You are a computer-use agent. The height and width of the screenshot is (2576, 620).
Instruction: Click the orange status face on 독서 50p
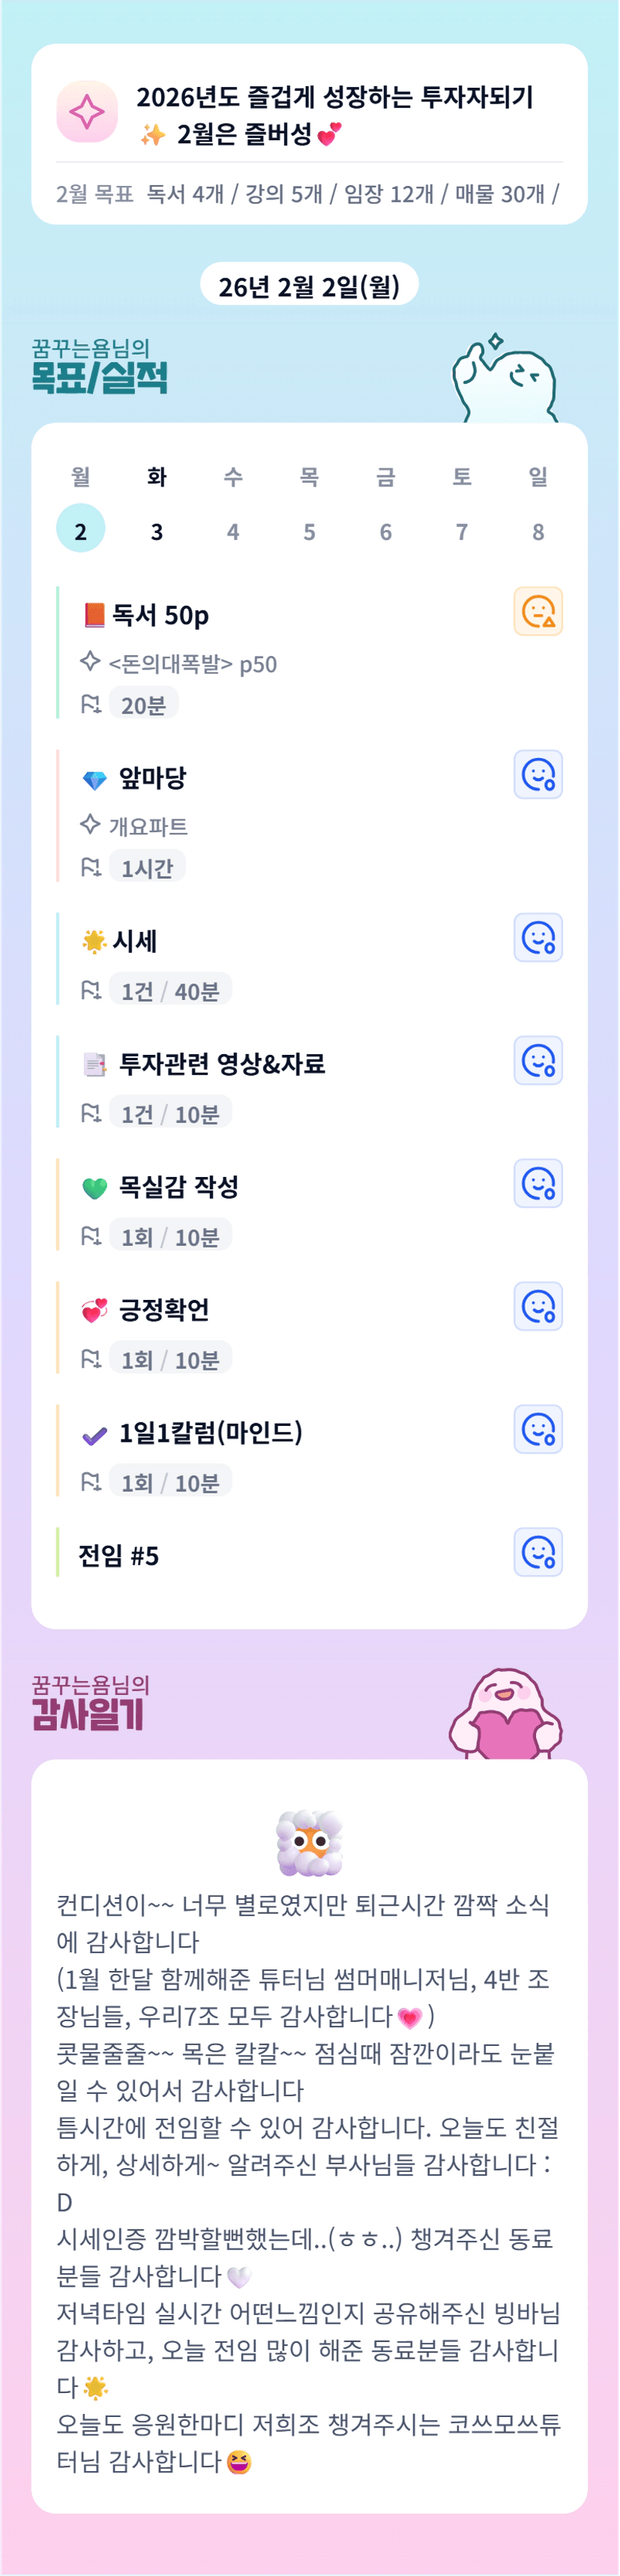pyautogui.click(x=538, y=611)
